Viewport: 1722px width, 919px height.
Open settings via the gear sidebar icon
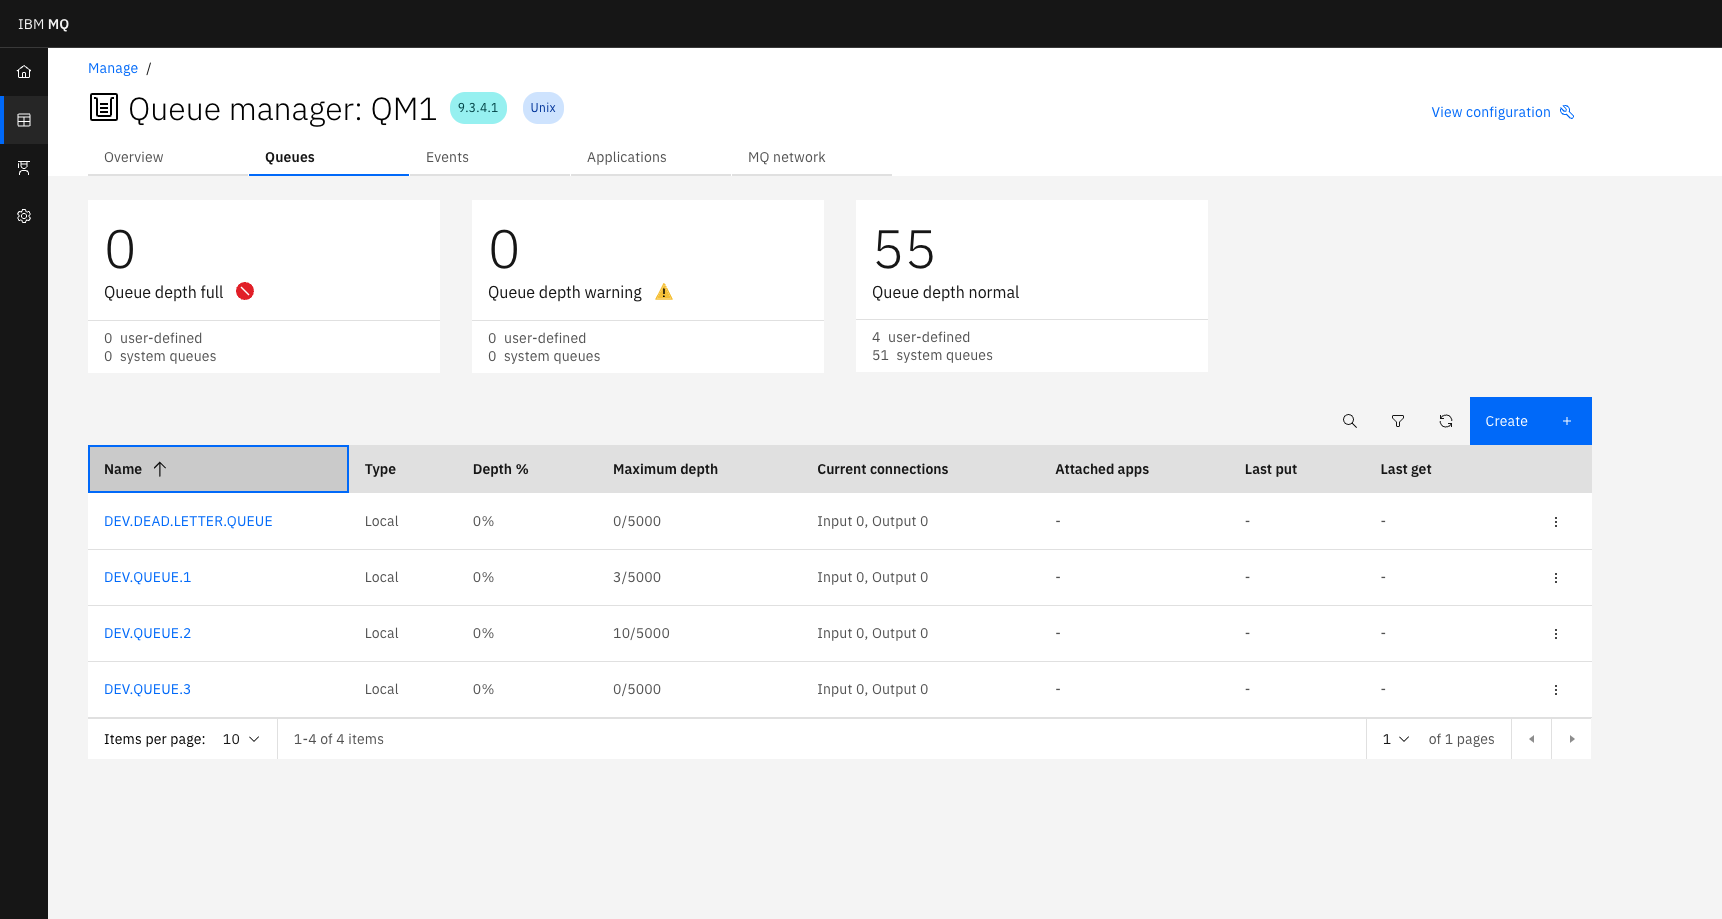[23, 215]
